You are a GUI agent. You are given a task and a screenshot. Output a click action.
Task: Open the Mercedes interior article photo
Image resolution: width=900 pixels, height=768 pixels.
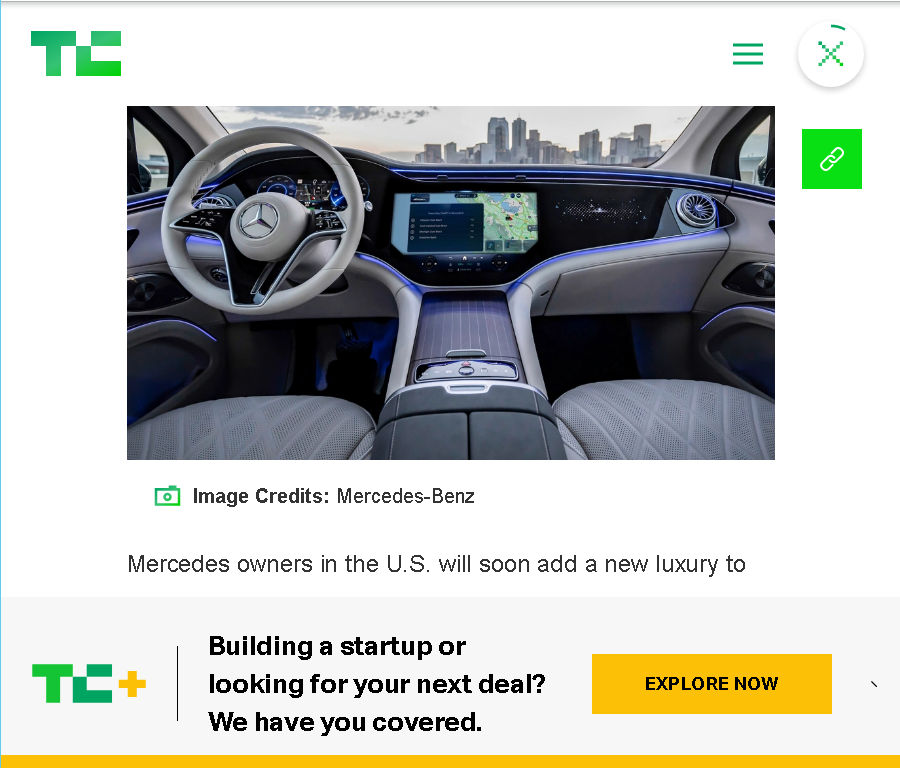[451, 282]
